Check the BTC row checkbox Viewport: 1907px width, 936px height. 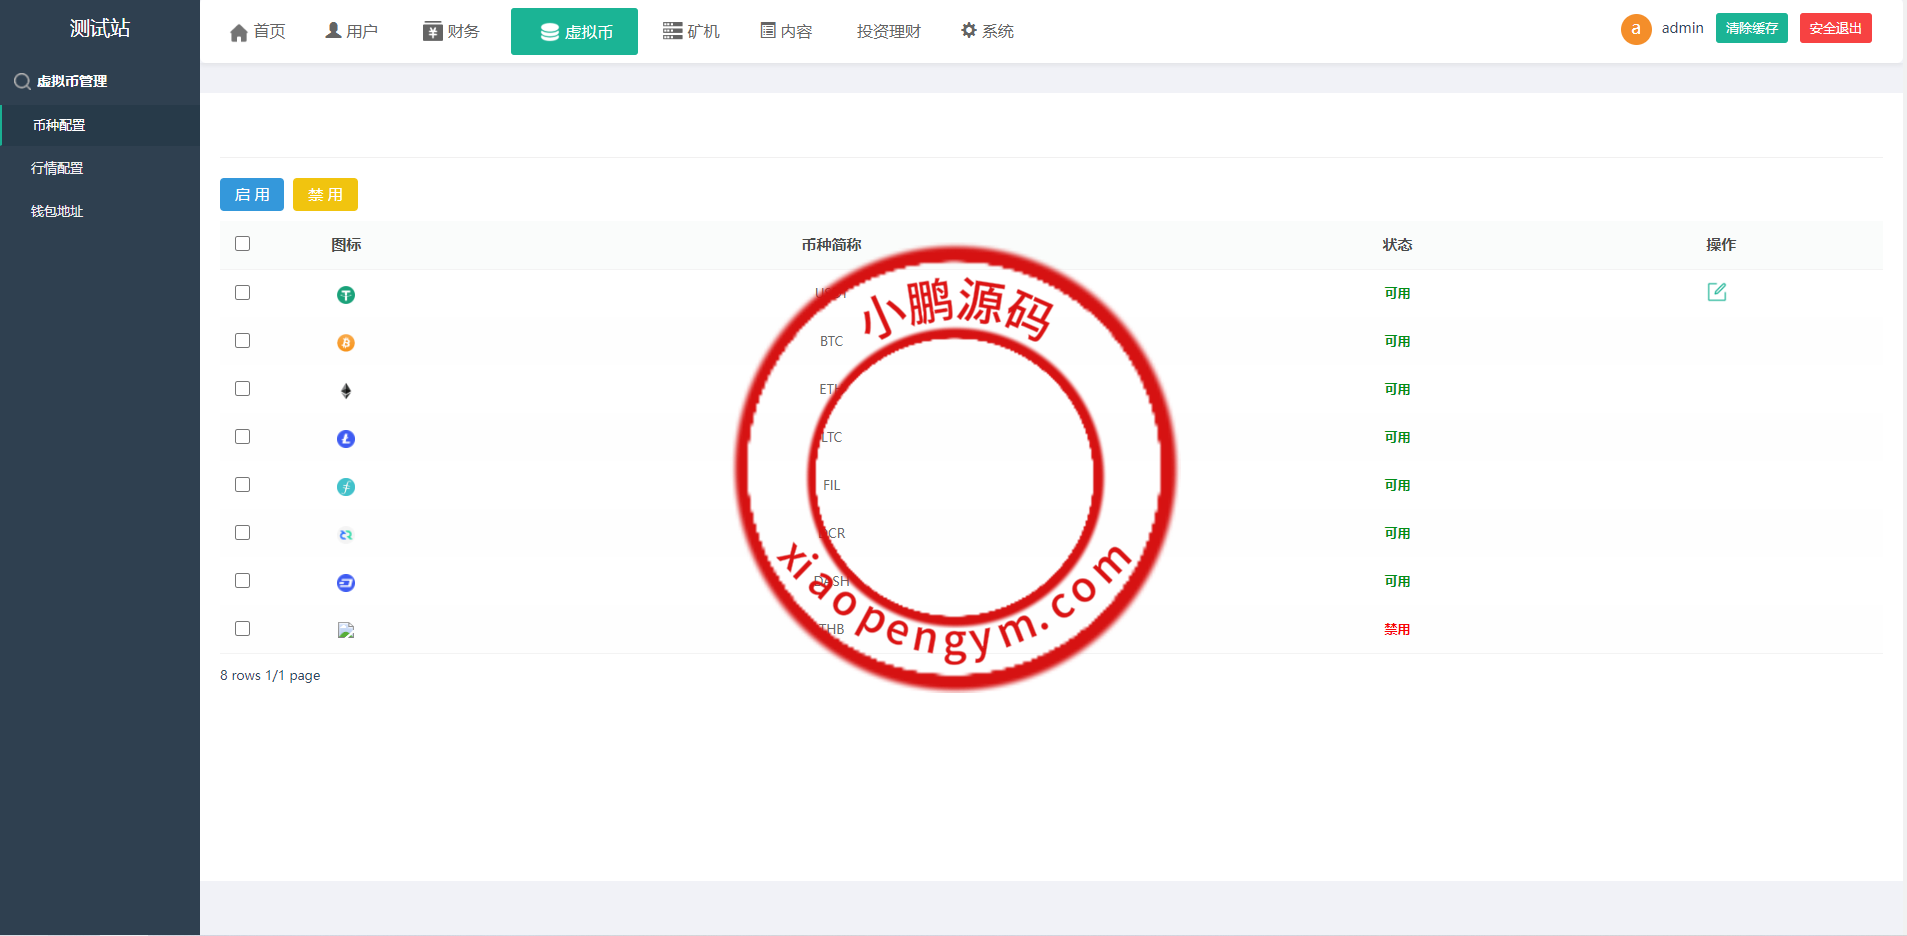(x=242, y=341)
